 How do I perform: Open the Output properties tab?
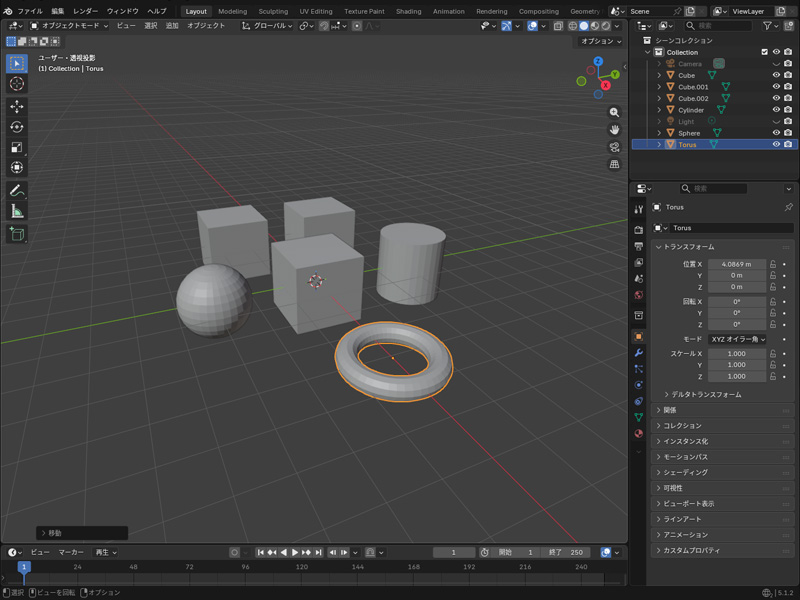pos(638,246)
